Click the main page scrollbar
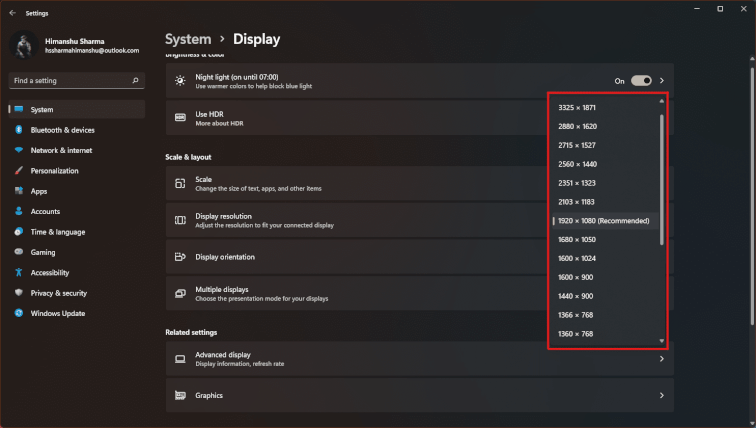Image resolution: width=756 pixels, height=428 pixels. click(752, 195)
